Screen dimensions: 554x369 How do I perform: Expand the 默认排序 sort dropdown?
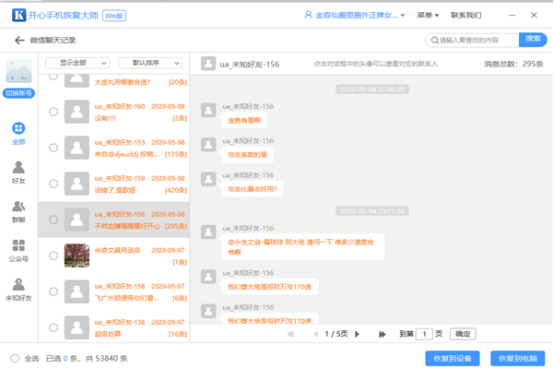[151, 63]
